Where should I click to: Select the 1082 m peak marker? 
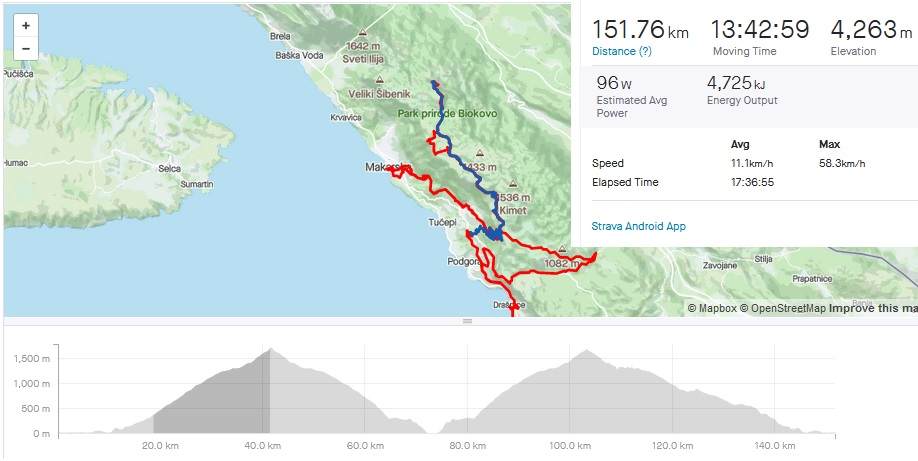click(563, 249)
